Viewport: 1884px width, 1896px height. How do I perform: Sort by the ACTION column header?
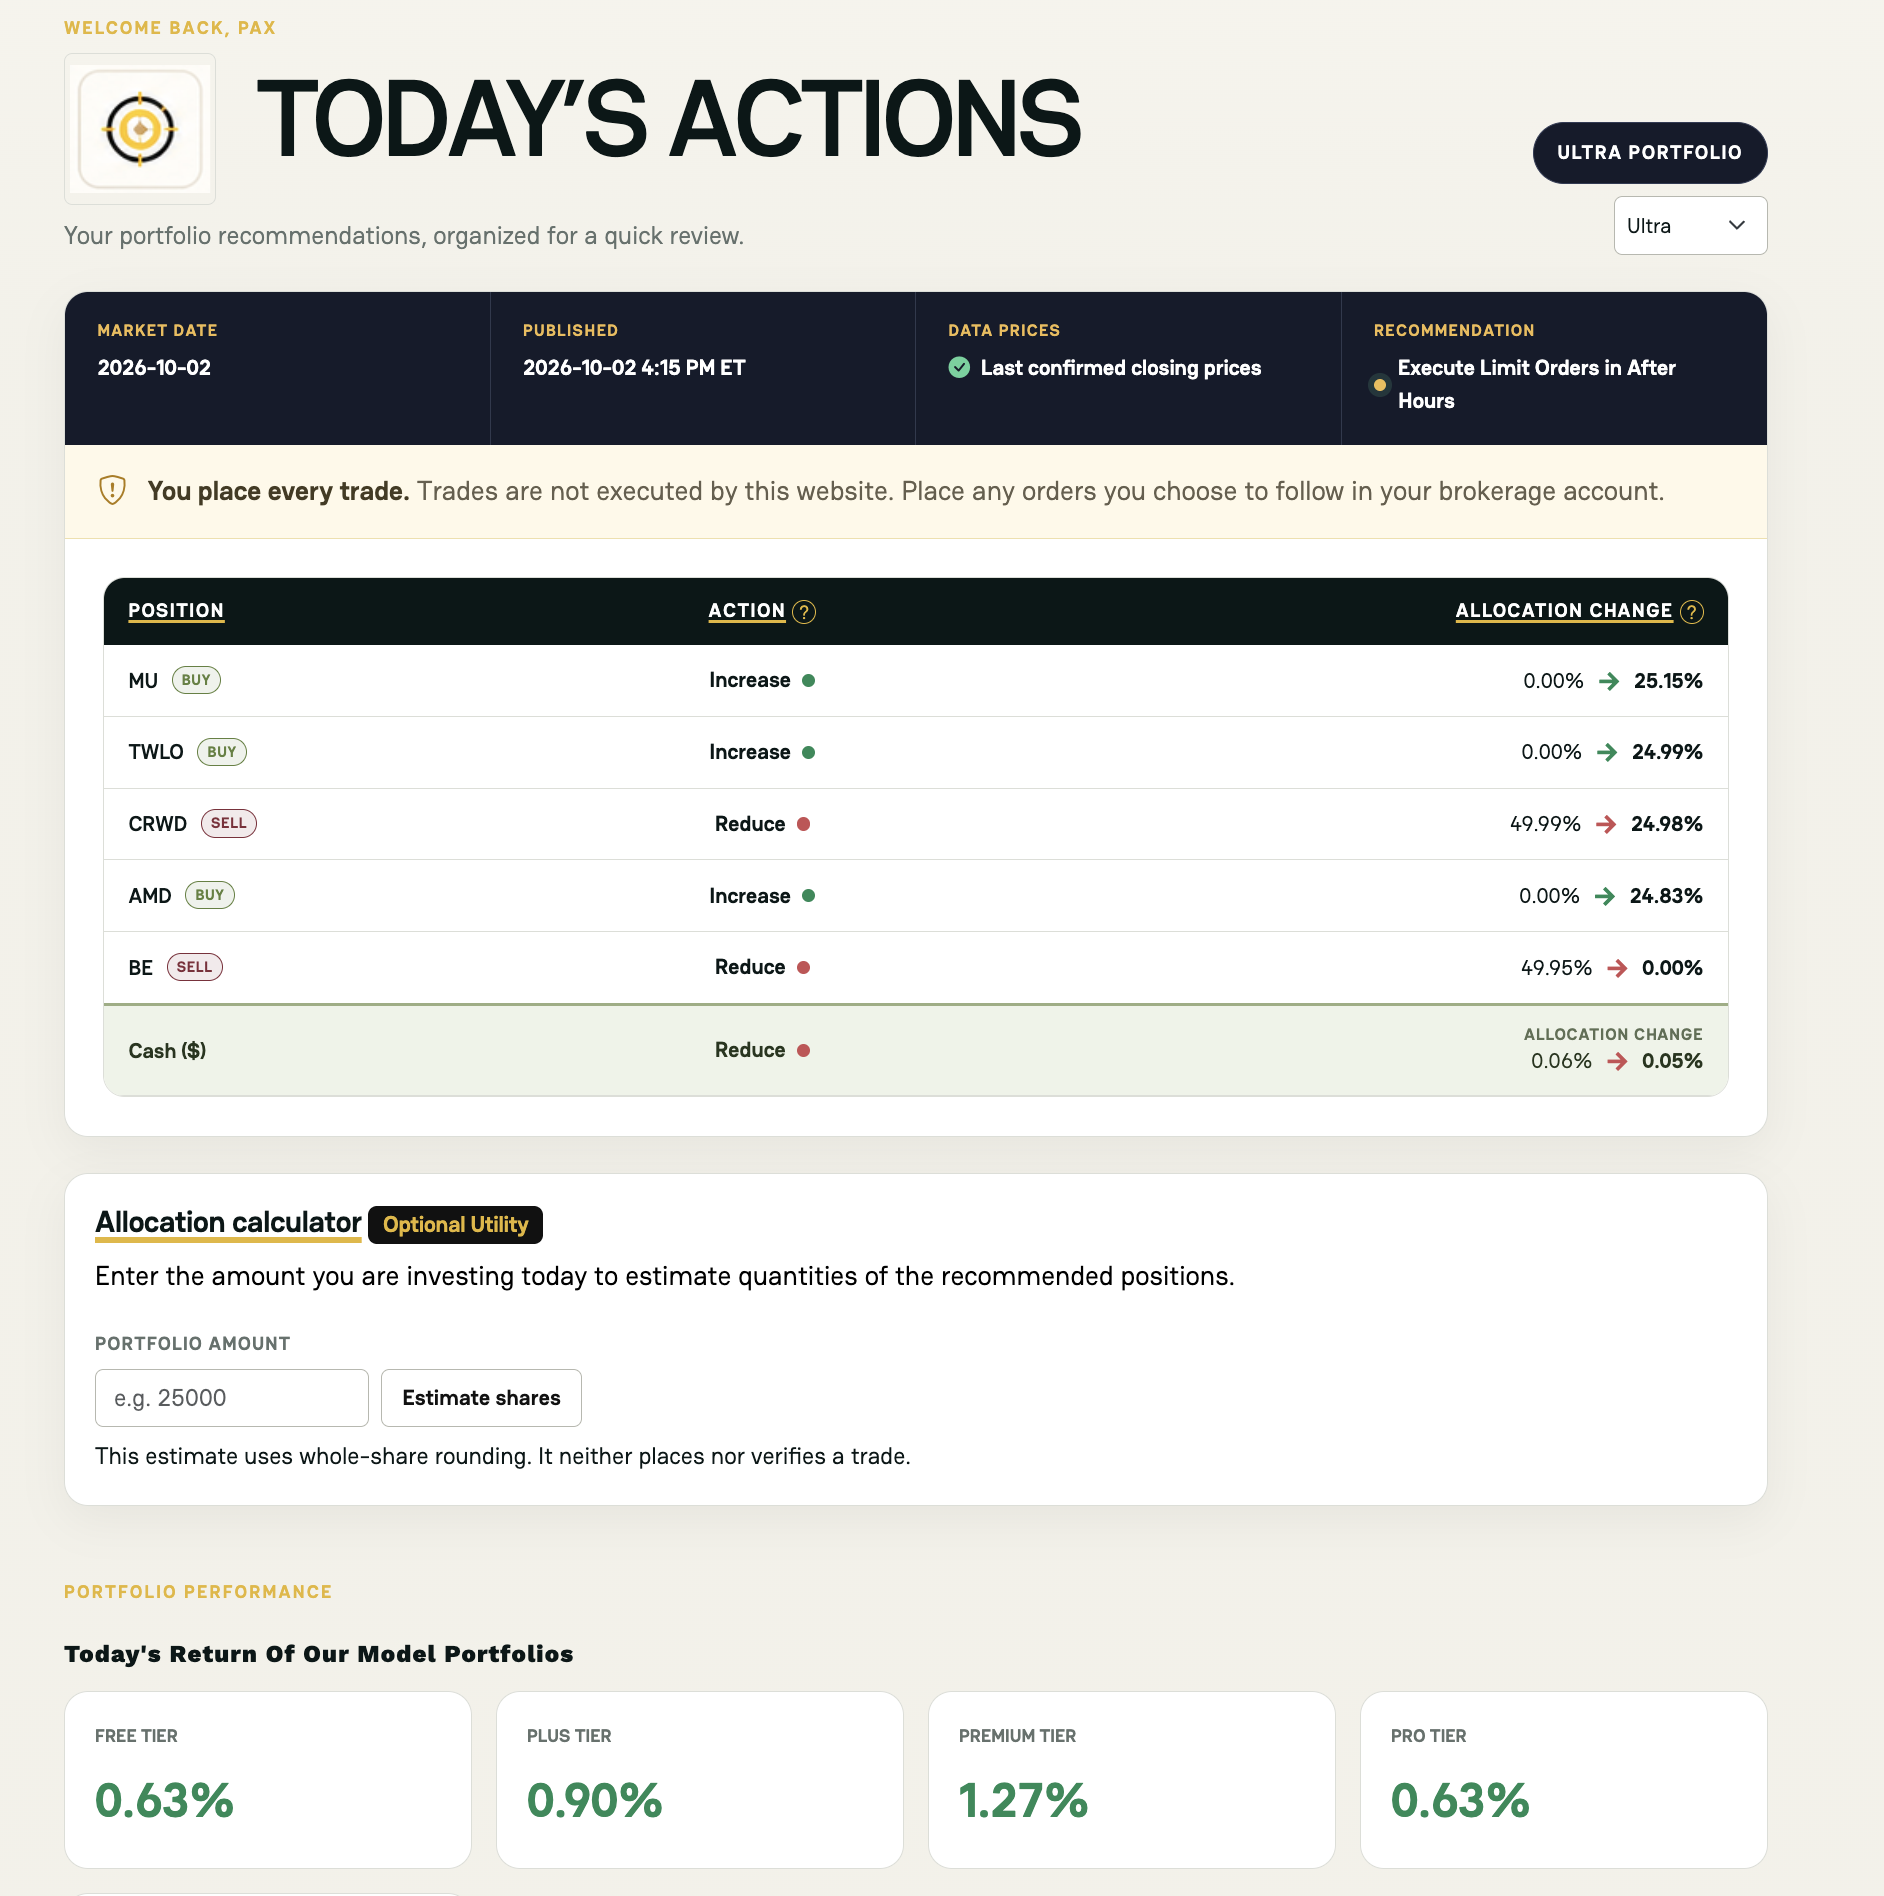coord(747,611)
